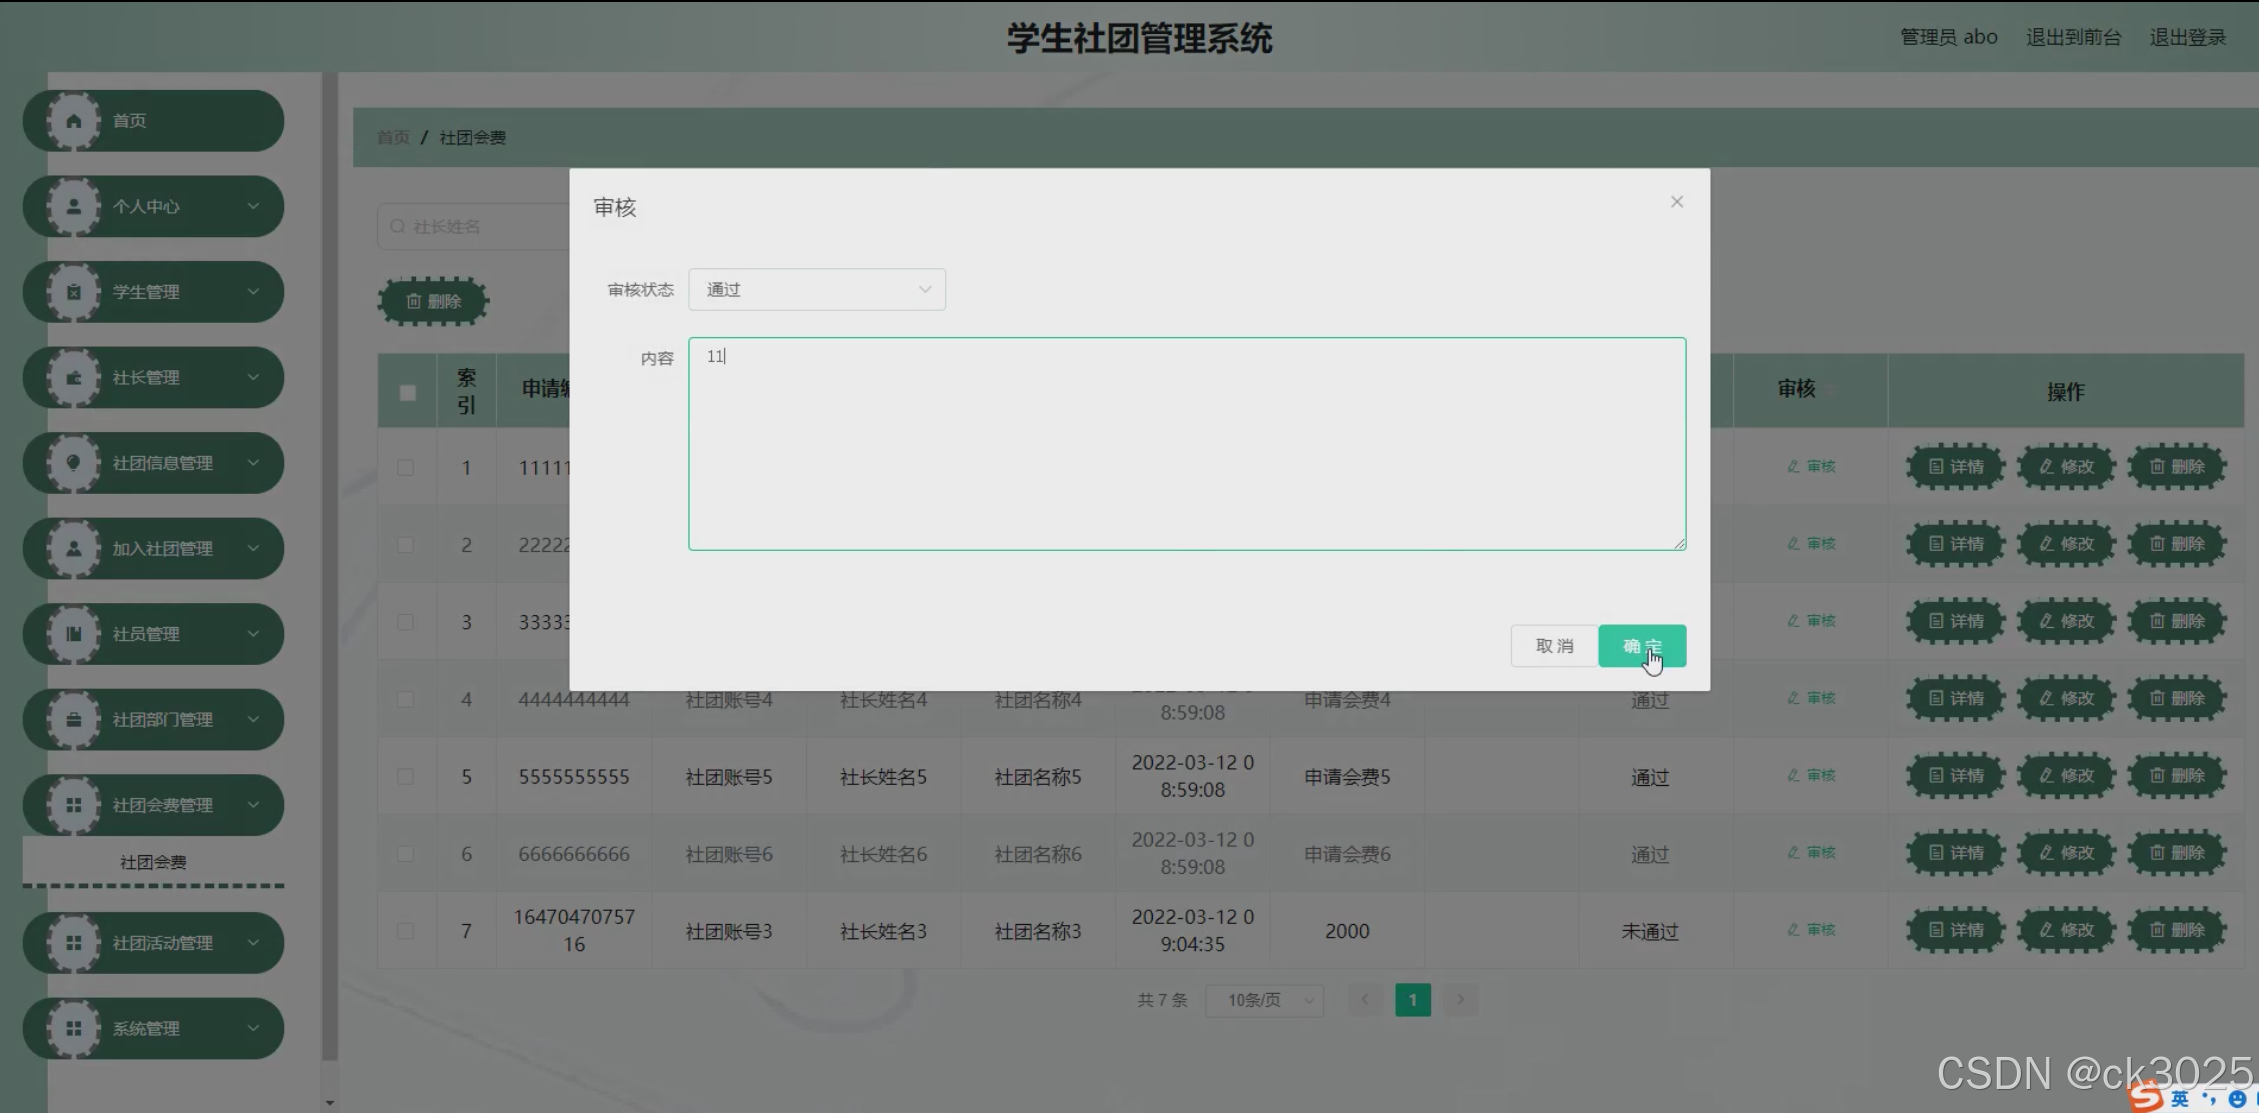Expand the 社团活动管理 menu chevron
The width and height of the screenshot is (2259, 1113).
pos(253,943)
